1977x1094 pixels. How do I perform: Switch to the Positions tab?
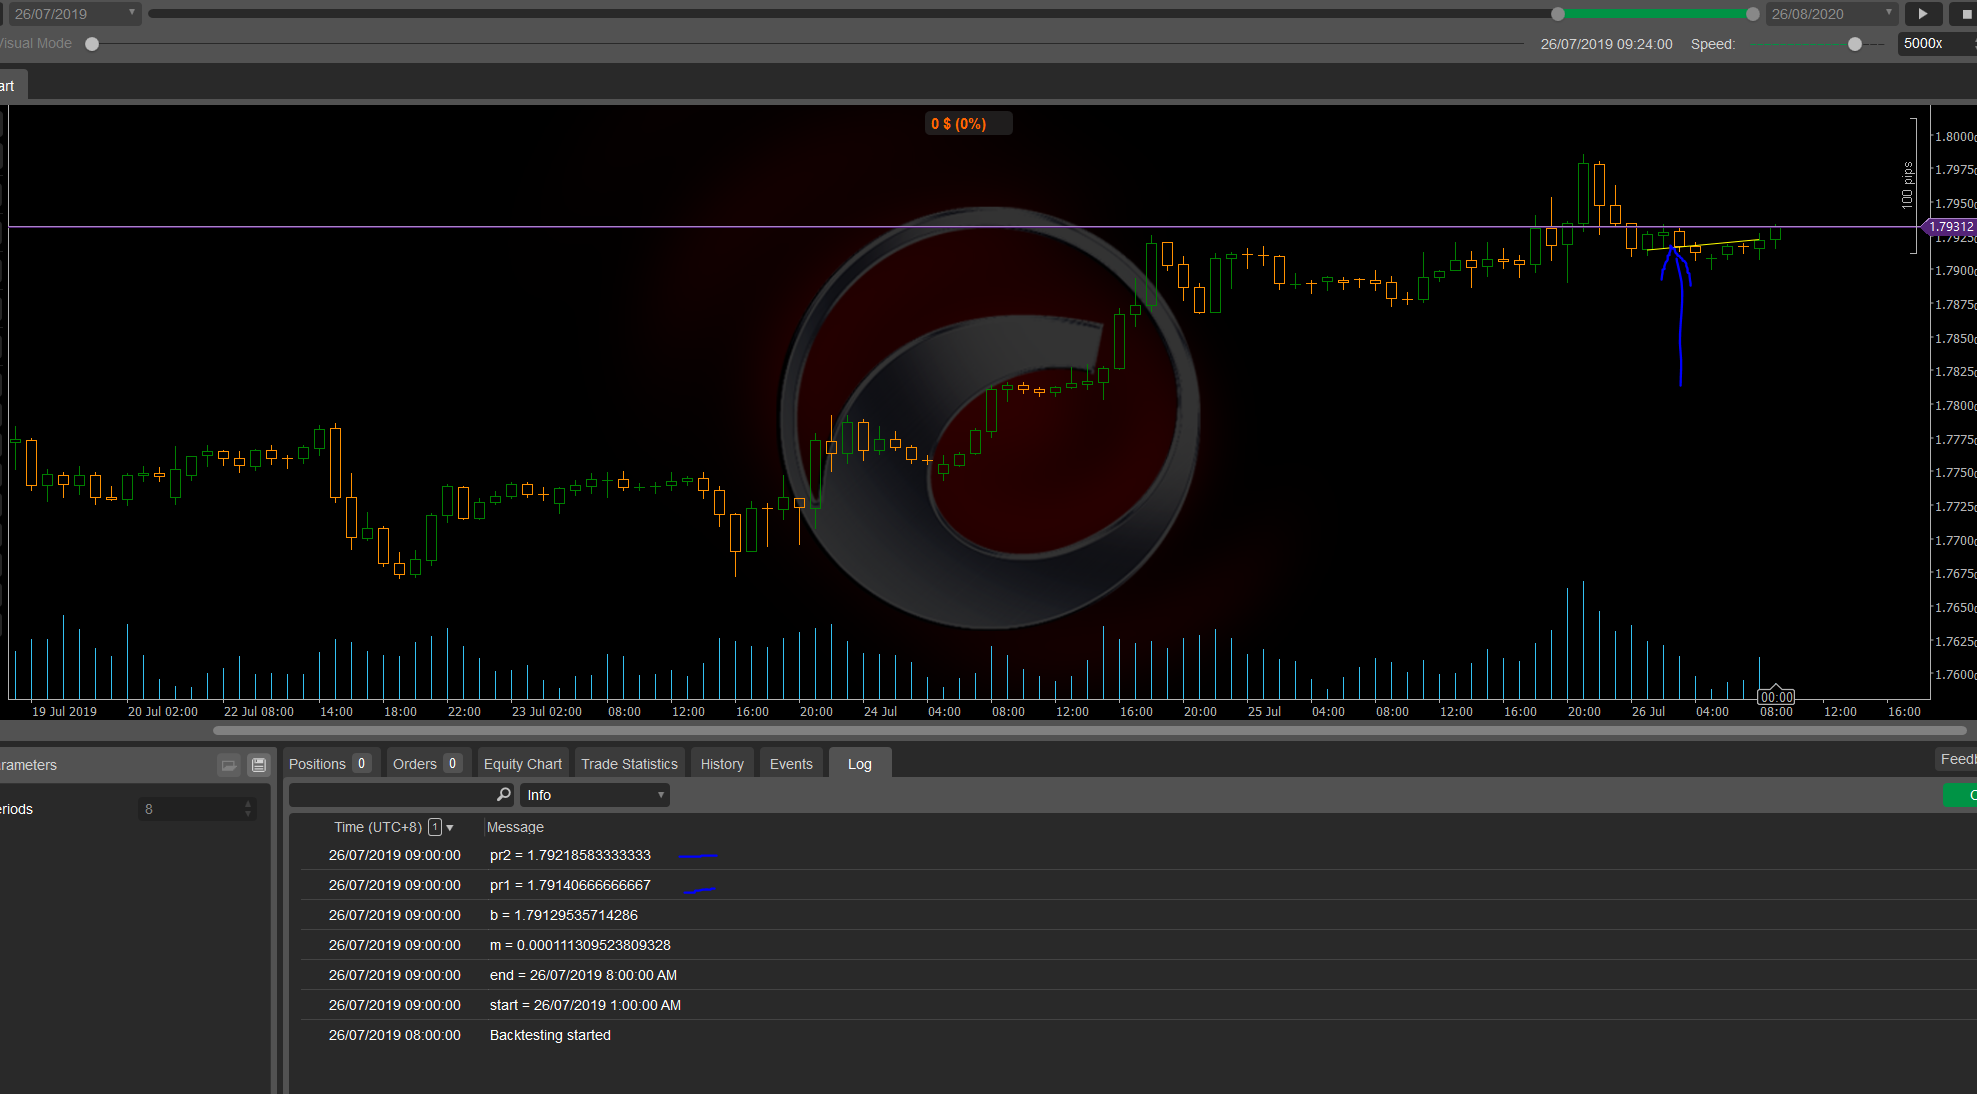pyautogui.click(x=330, y=764)
